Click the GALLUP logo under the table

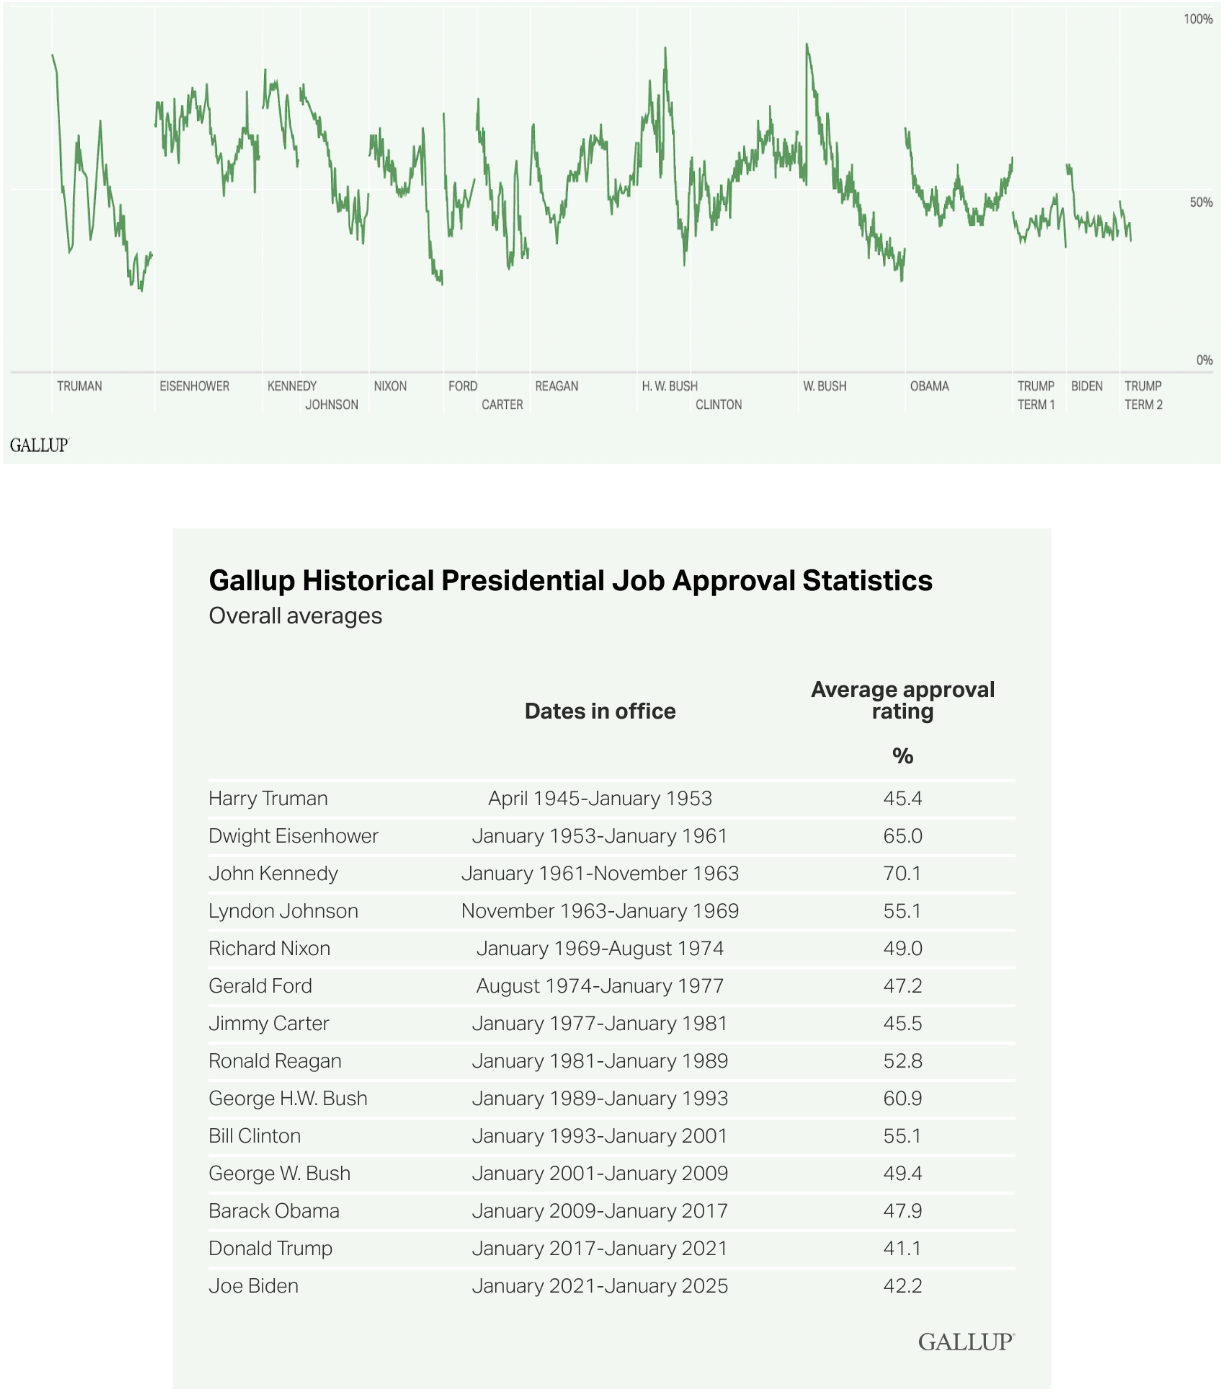tap(965, 1342)
